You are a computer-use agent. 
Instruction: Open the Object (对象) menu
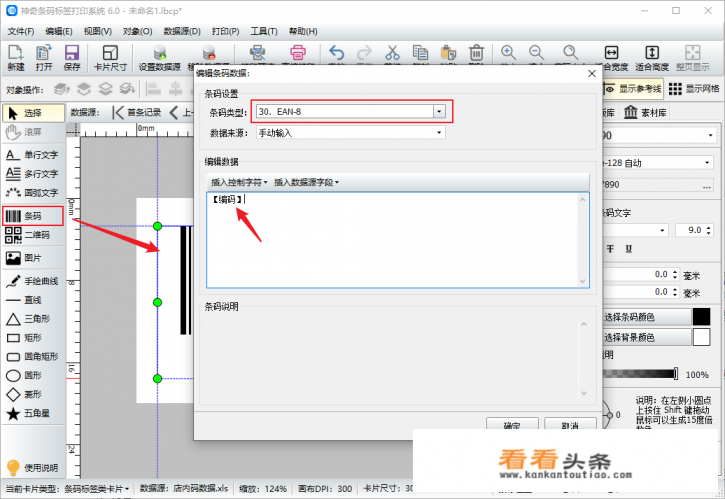click(x=137, y=31)
